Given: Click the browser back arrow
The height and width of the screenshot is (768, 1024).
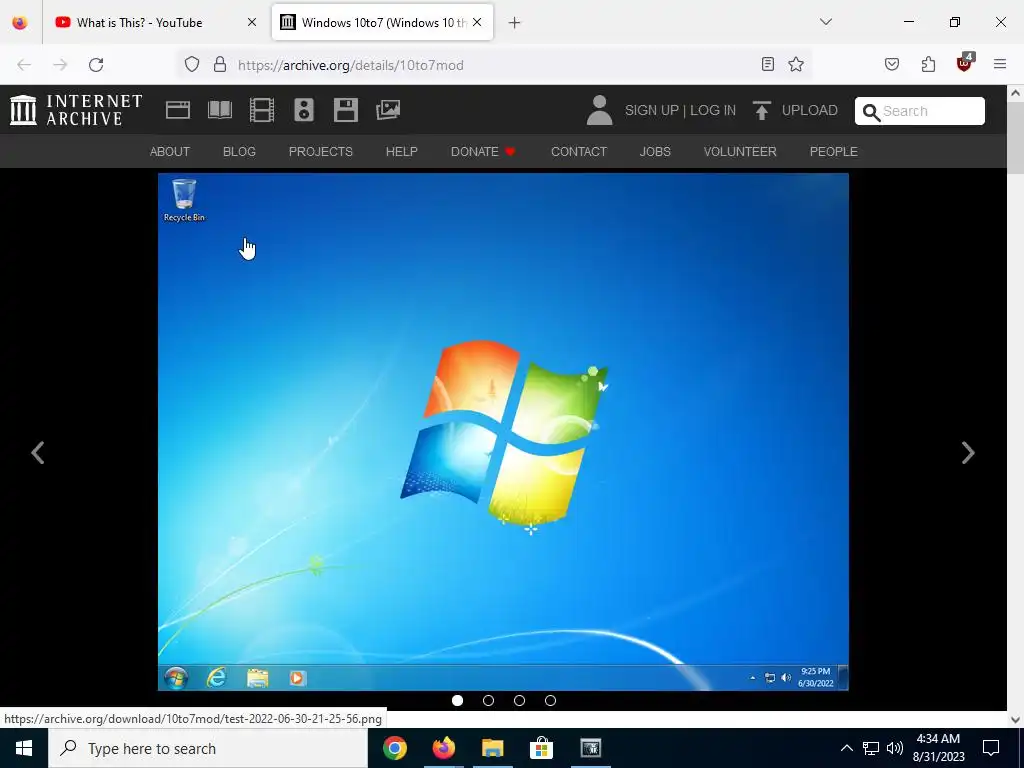Looking at the screenshot, I should (x=24, y=65).
